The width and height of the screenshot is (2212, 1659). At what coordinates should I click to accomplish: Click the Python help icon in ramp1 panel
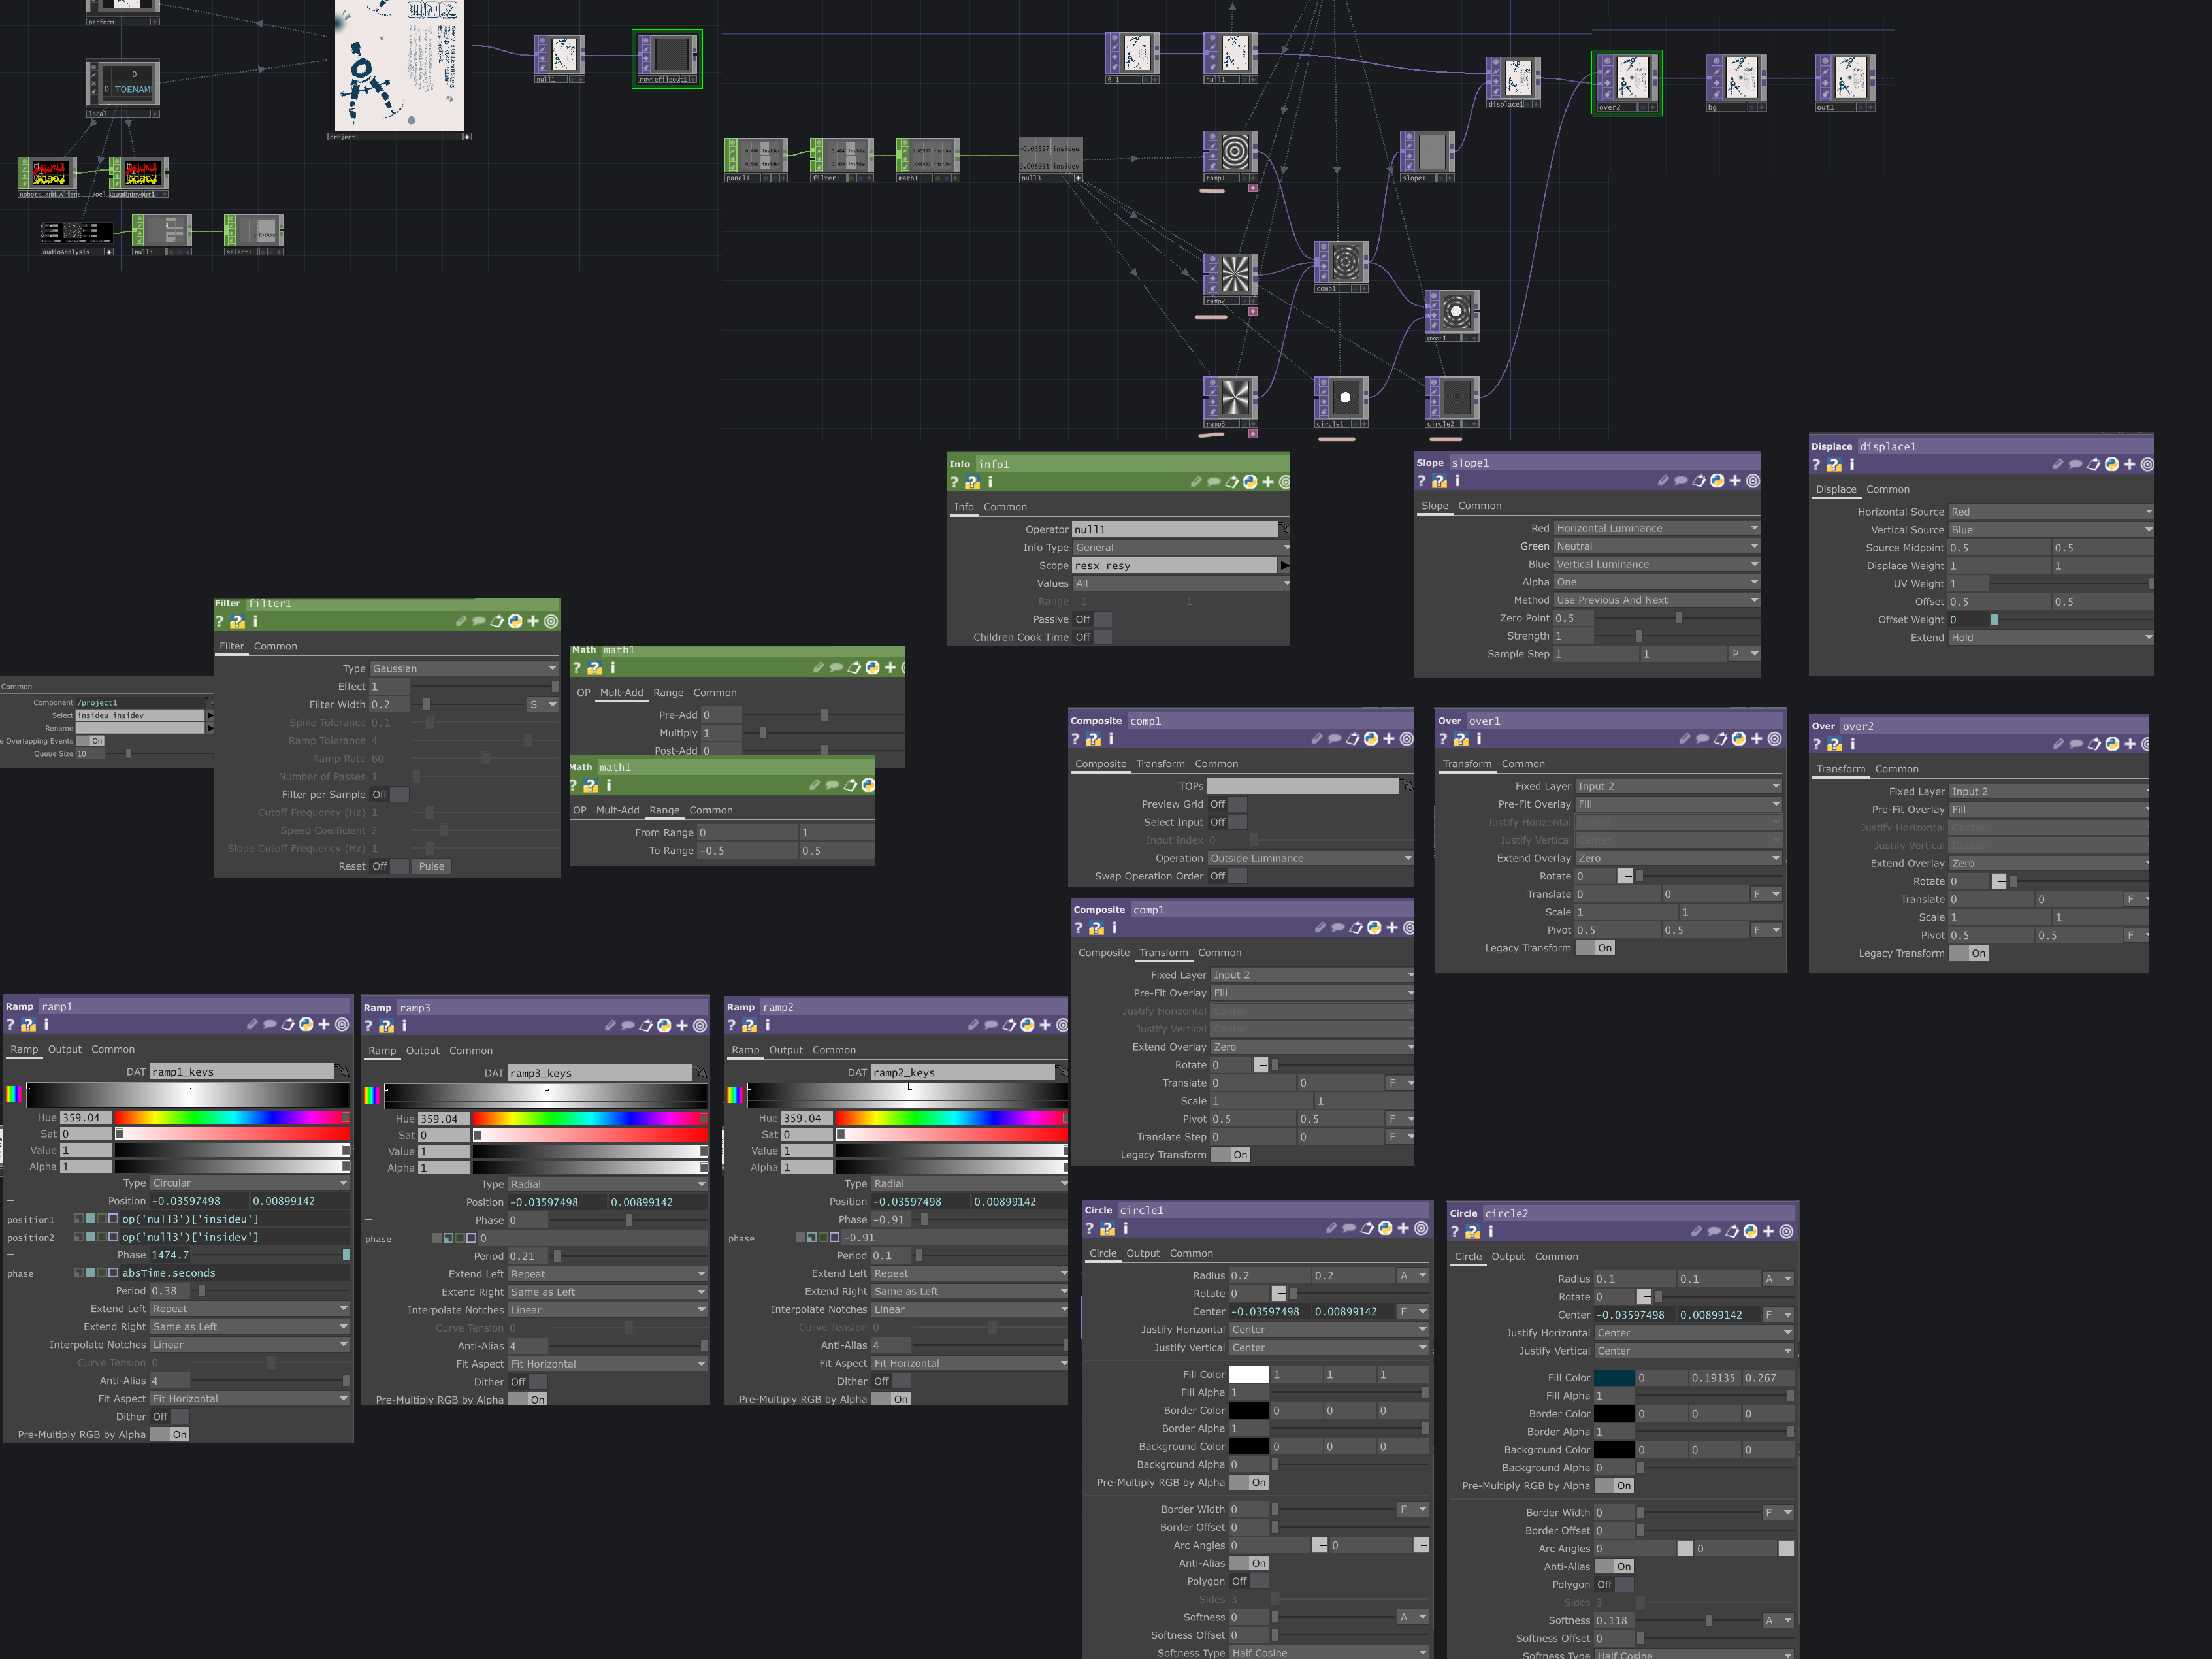tap(28, 1025)
